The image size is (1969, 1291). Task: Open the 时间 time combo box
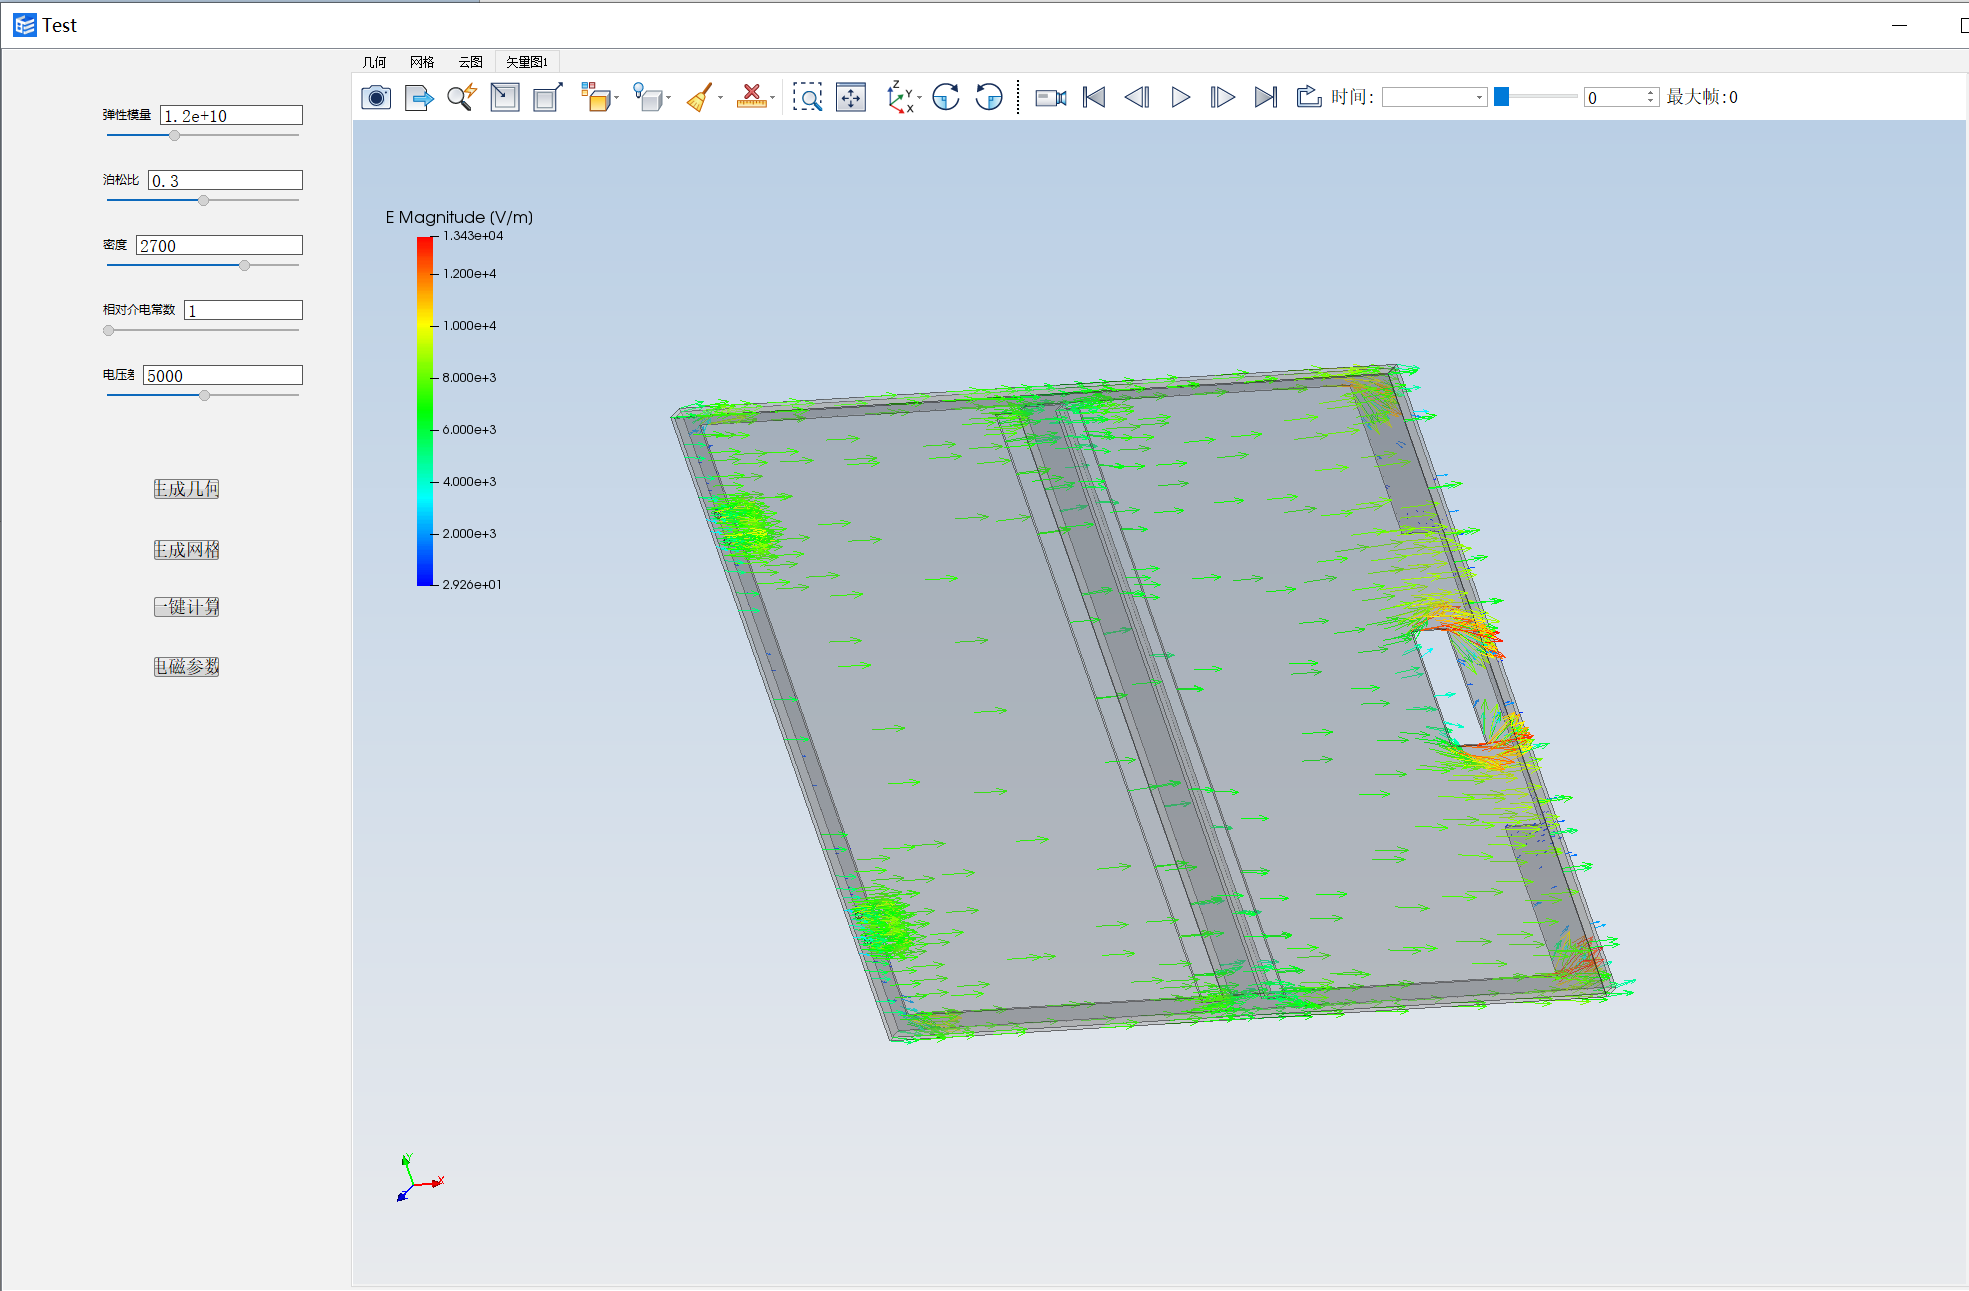[x=1434, y=97]
